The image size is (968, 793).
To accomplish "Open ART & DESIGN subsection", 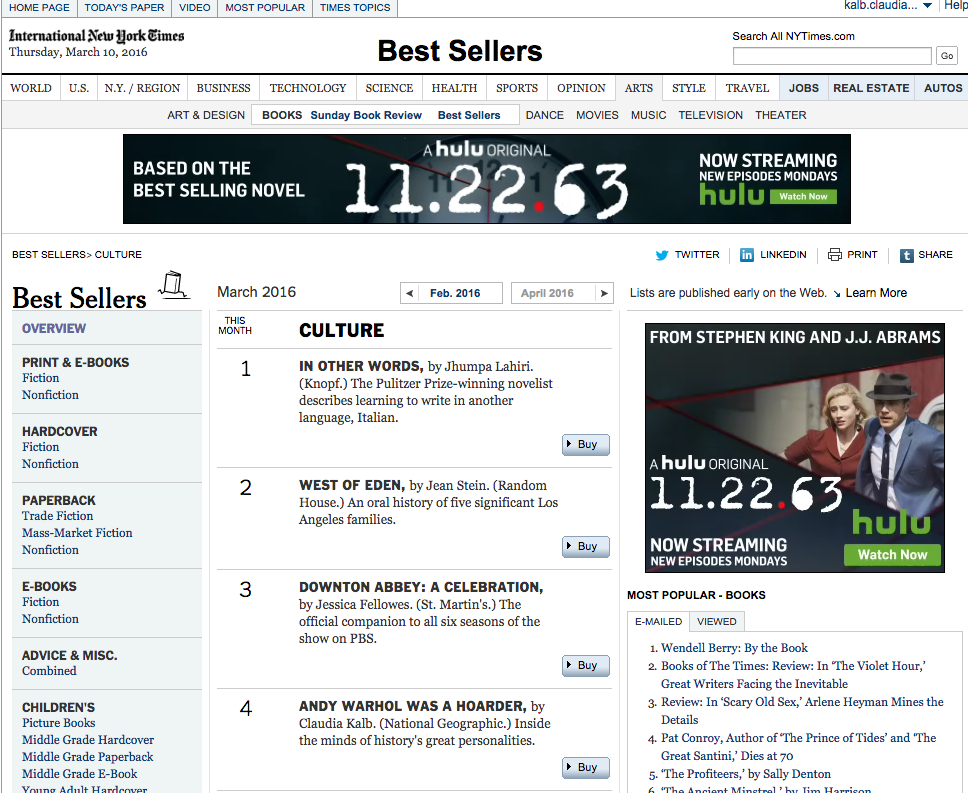I will pyautogui.click(x=206, y=115).
